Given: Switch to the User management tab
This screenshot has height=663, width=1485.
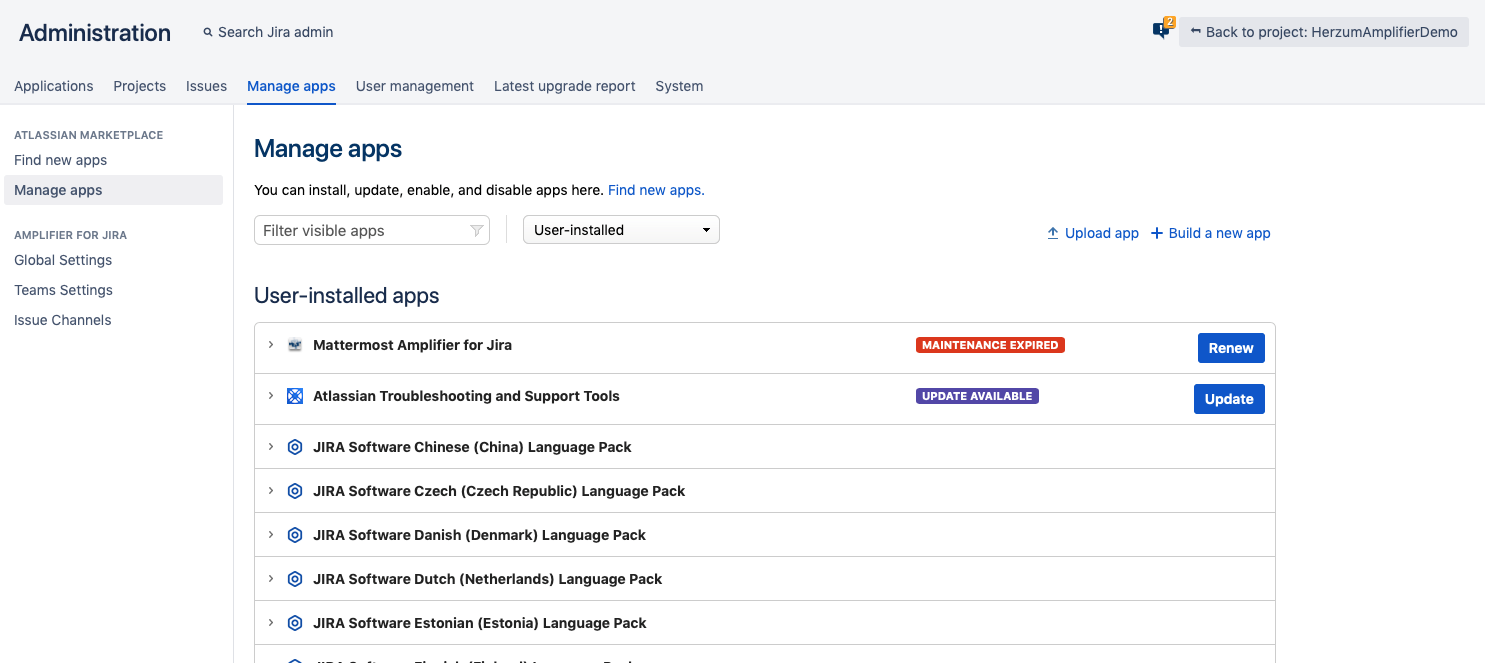Looking at the screenshot, I should pos(414,86).
